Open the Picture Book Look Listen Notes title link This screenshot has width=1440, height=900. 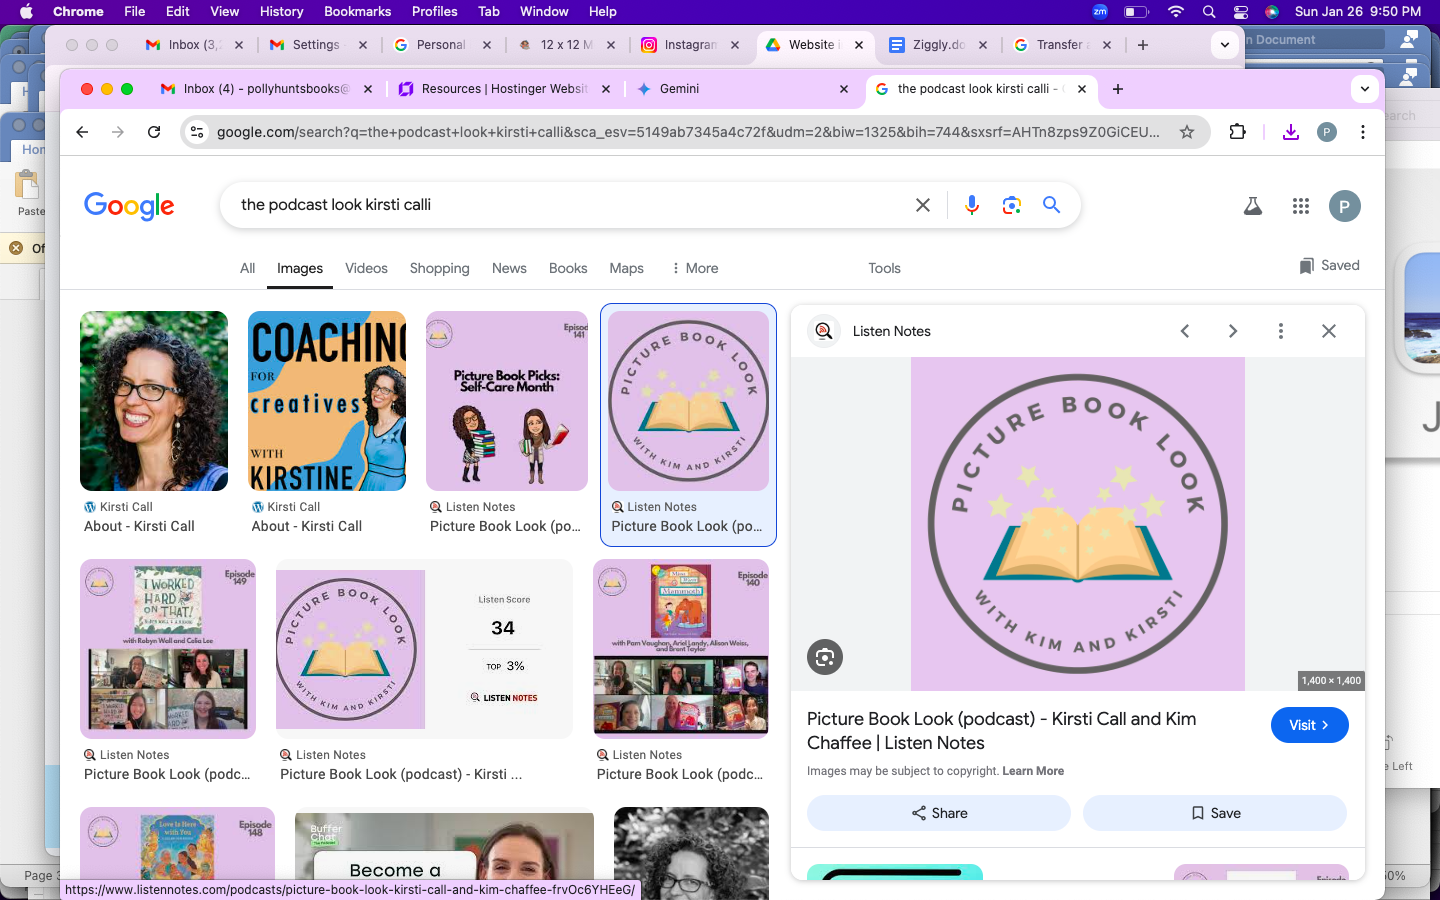pos(1001,731)
